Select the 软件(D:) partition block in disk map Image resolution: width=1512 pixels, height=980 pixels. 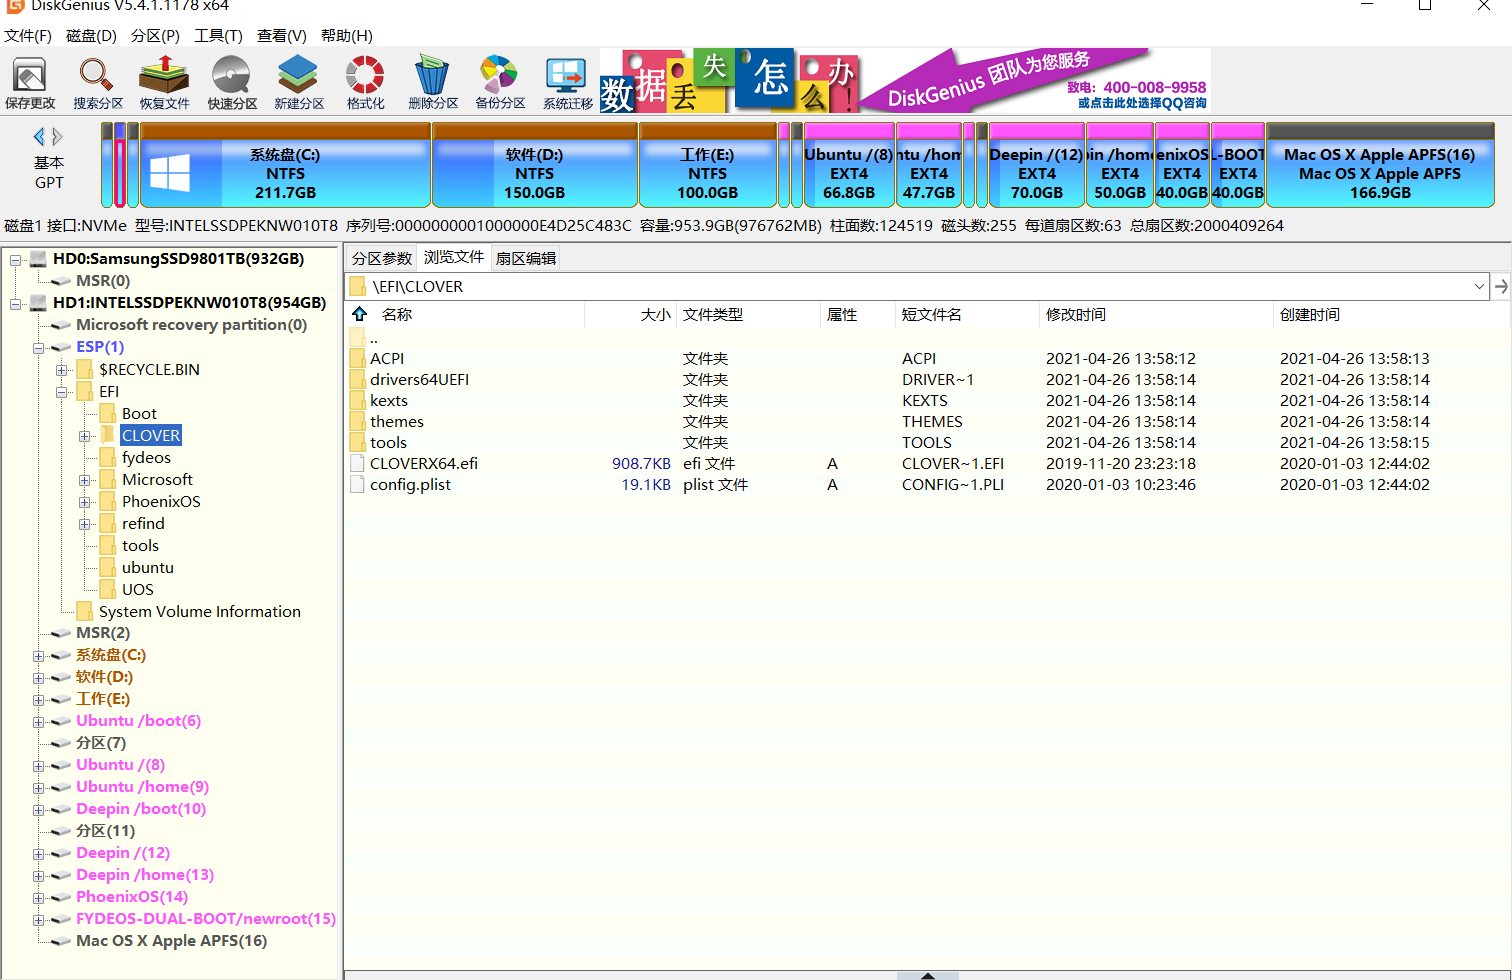click(534, 165)
